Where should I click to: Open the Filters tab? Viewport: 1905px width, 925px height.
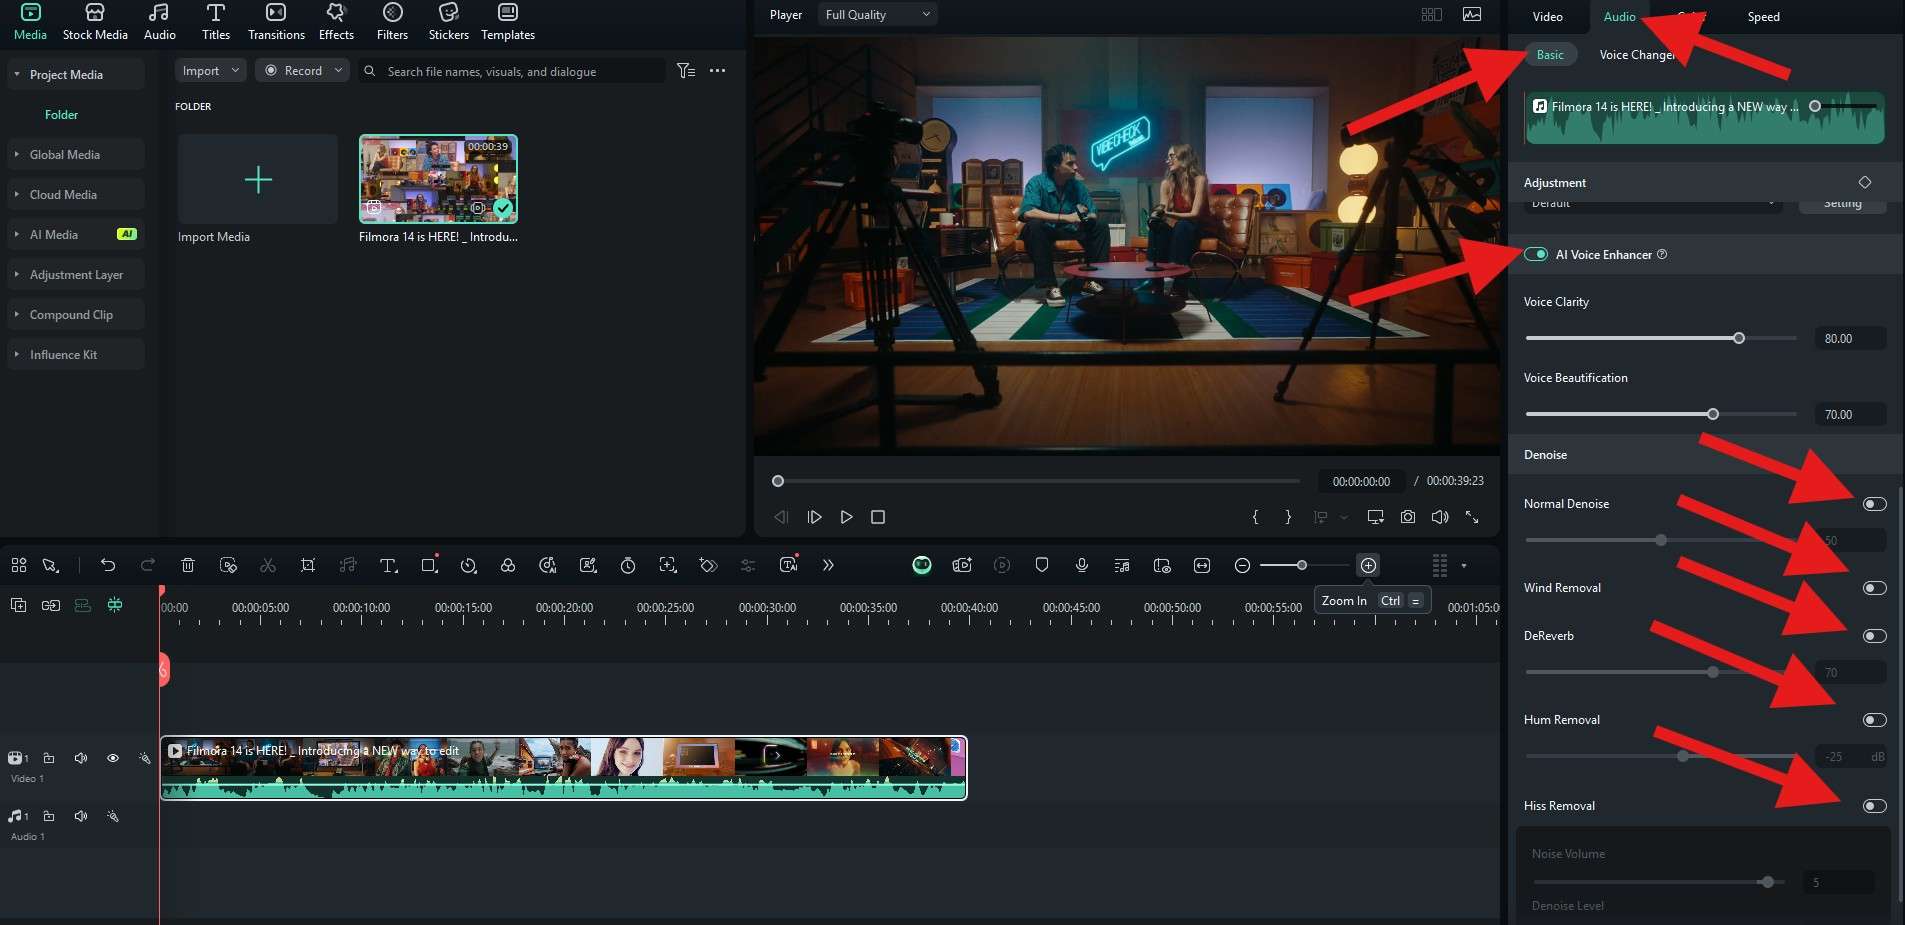click(x=392, y=22)
